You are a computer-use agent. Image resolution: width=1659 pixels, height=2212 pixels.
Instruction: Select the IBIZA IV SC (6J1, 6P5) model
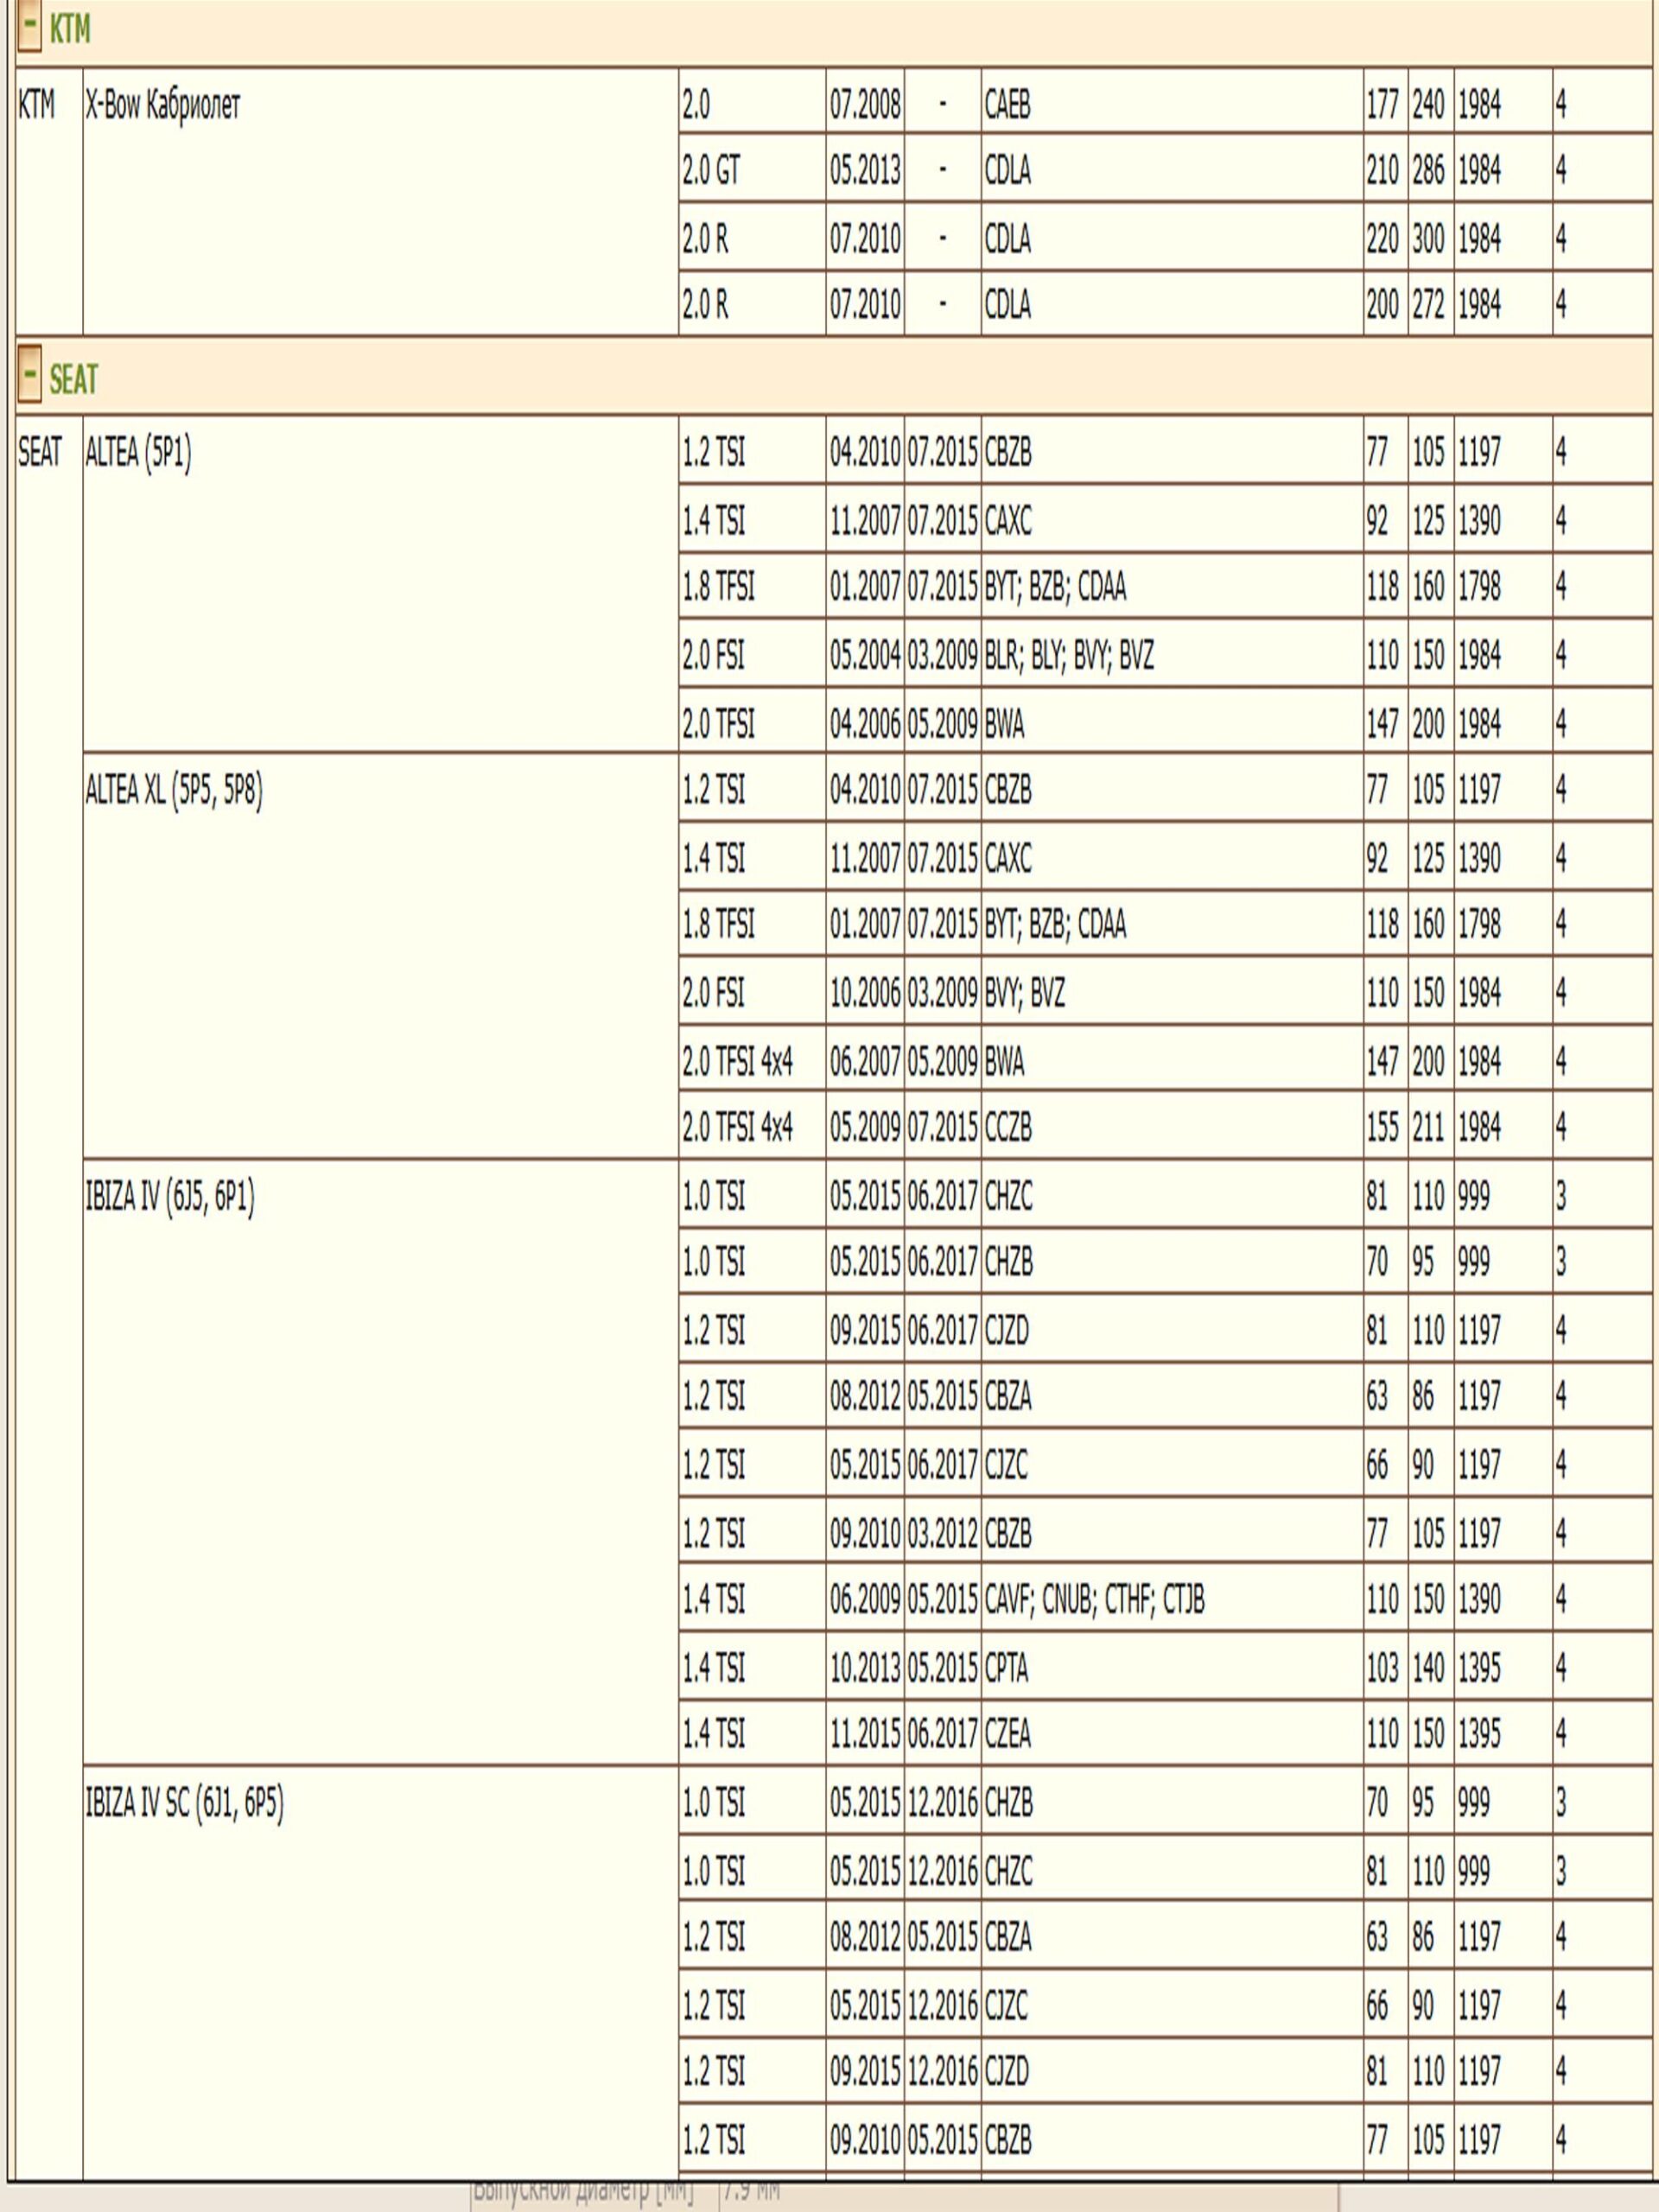click(184, 1803)
